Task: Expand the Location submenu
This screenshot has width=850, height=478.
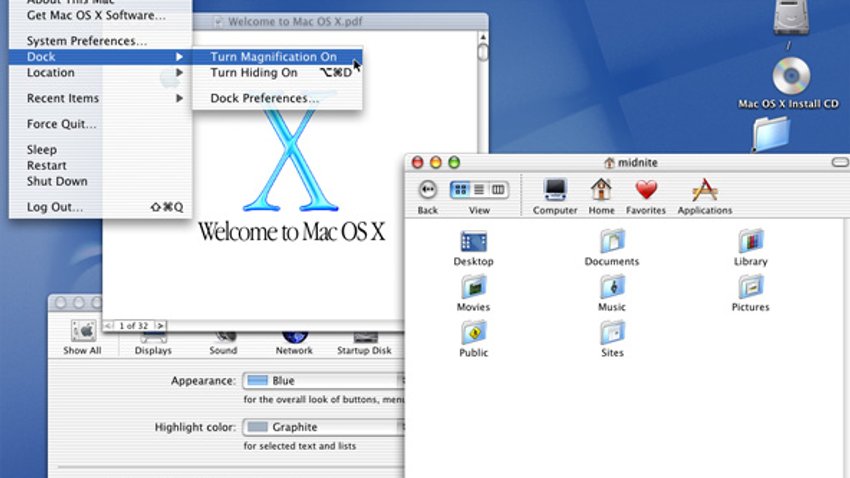Action: (x=101, y=73)
